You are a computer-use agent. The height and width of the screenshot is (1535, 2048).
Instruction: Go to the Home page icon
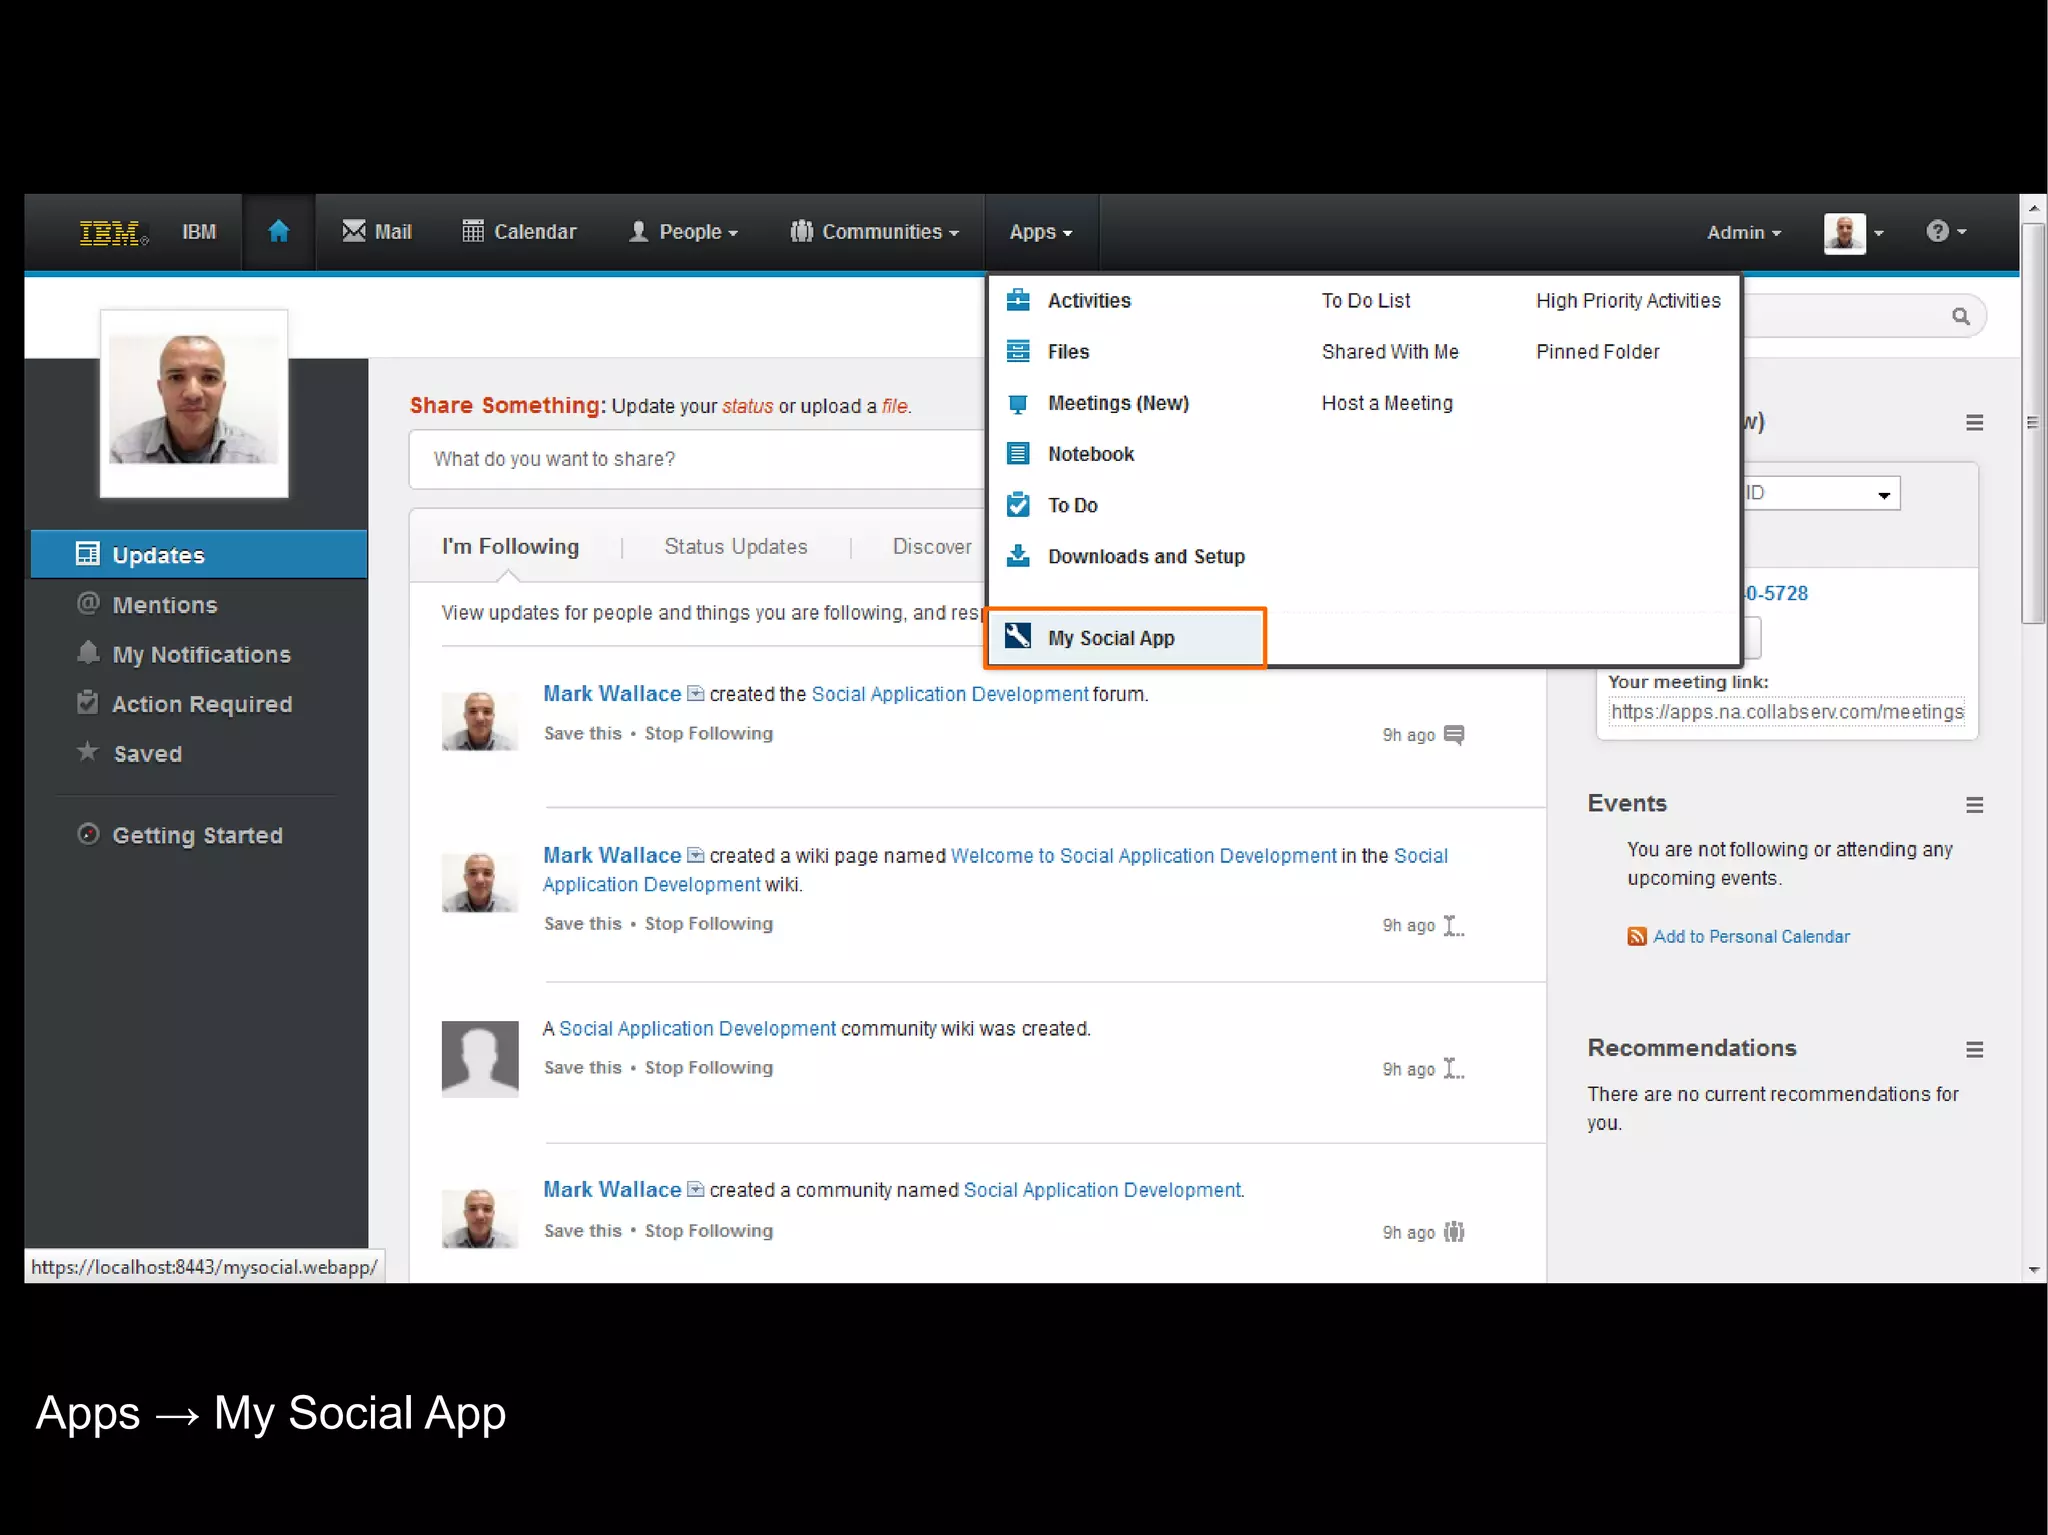[278, 231]
